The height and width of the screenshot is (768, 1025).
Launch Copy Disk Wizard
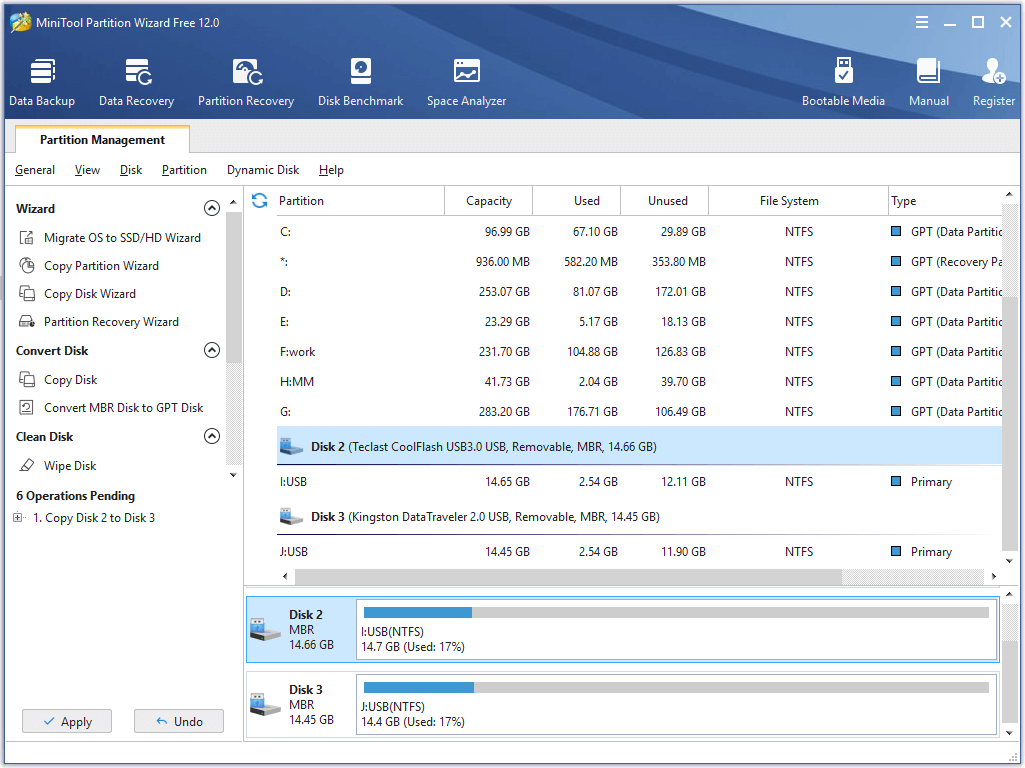[90, 293]
